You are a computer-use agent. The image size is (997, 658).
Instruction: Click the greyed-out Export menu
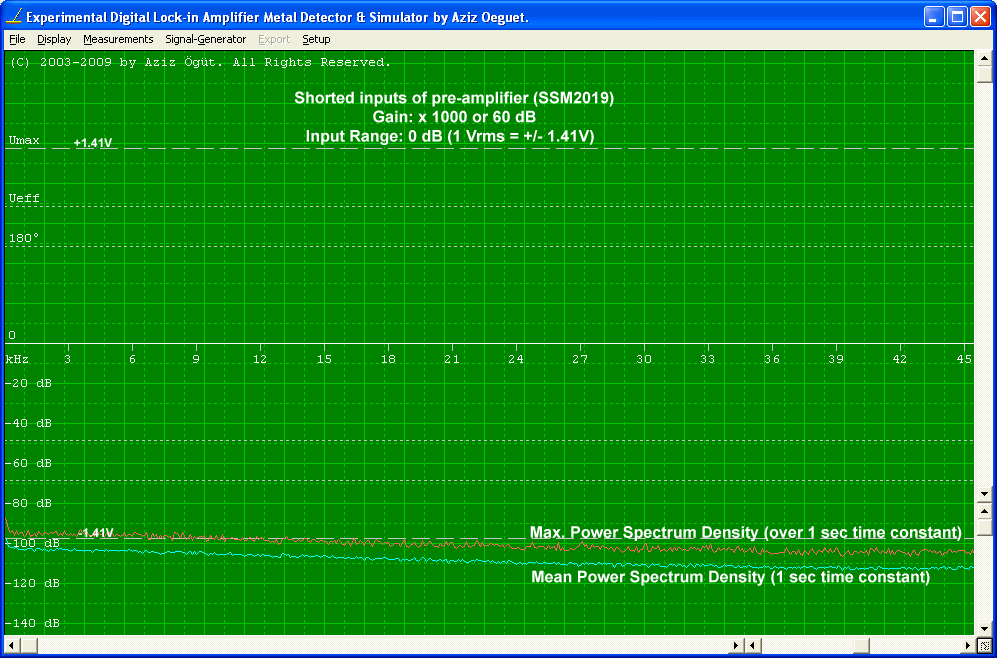[274, 39]
